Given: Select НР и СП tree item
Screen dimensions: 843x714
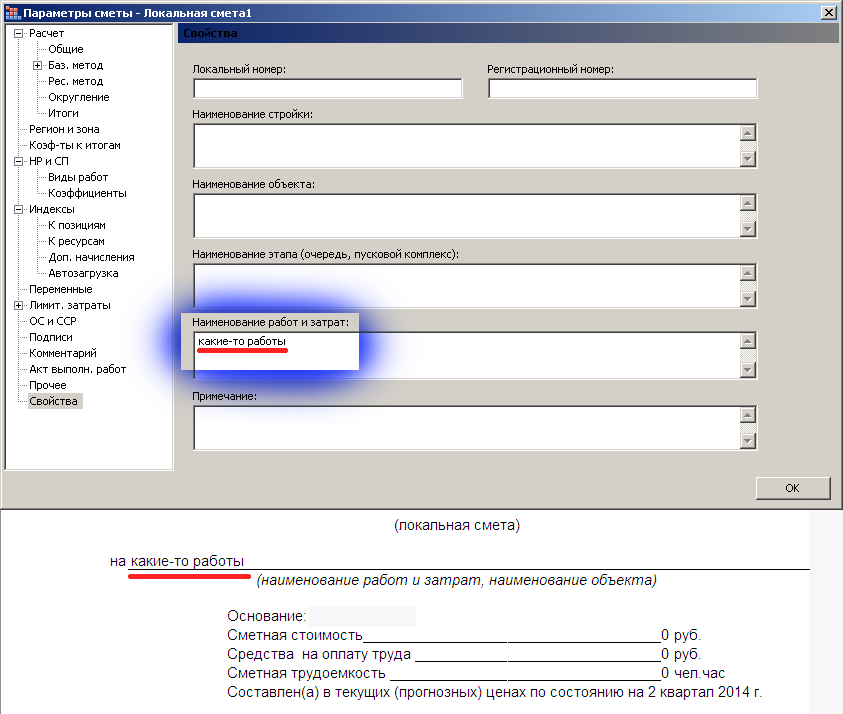Looking at the screenshot, I should 48,161.
